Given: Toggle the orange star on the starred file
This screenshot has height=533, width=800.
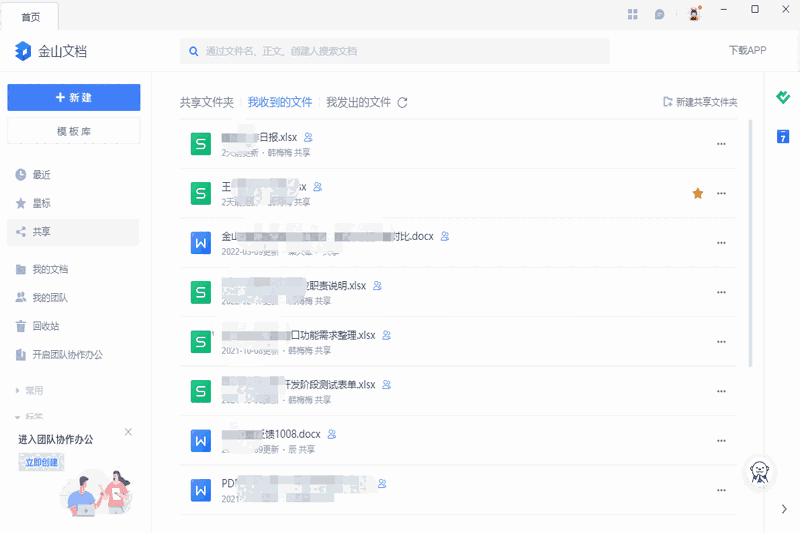Looking at the screenshot, I should 698,193.
